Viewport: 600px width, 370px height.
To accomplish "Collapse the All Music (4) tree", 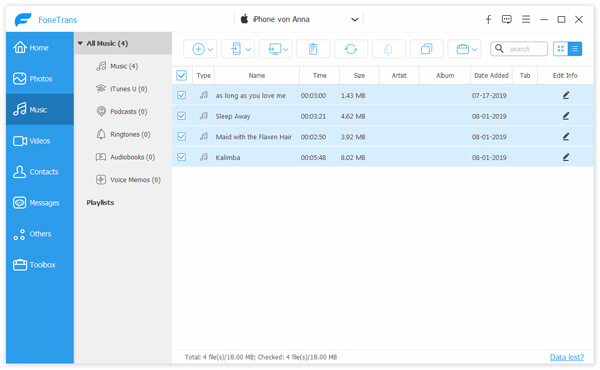I will coord(80,43).
